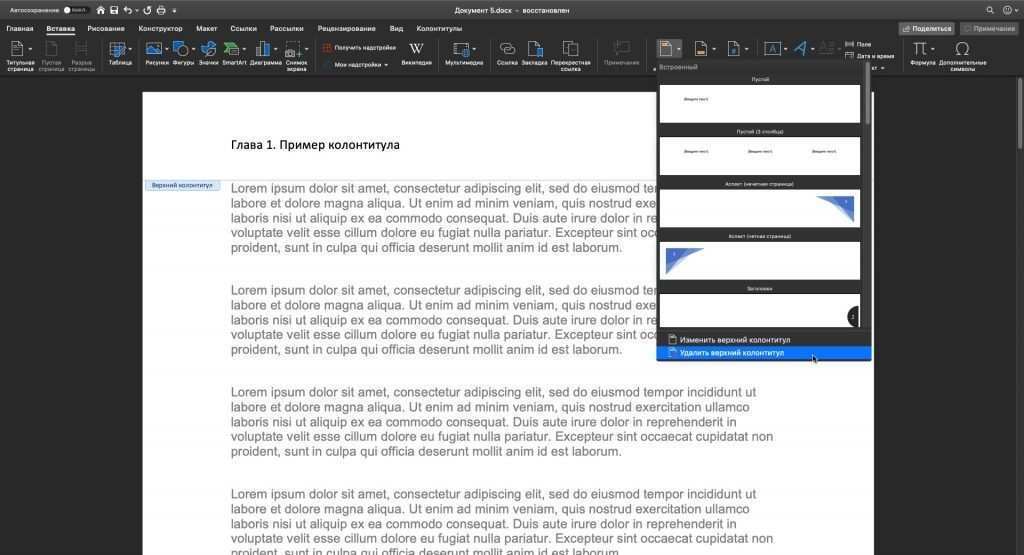Click the Значки icons button
This screenshot has height=555, width=1024.
click(x=208, y=54)
